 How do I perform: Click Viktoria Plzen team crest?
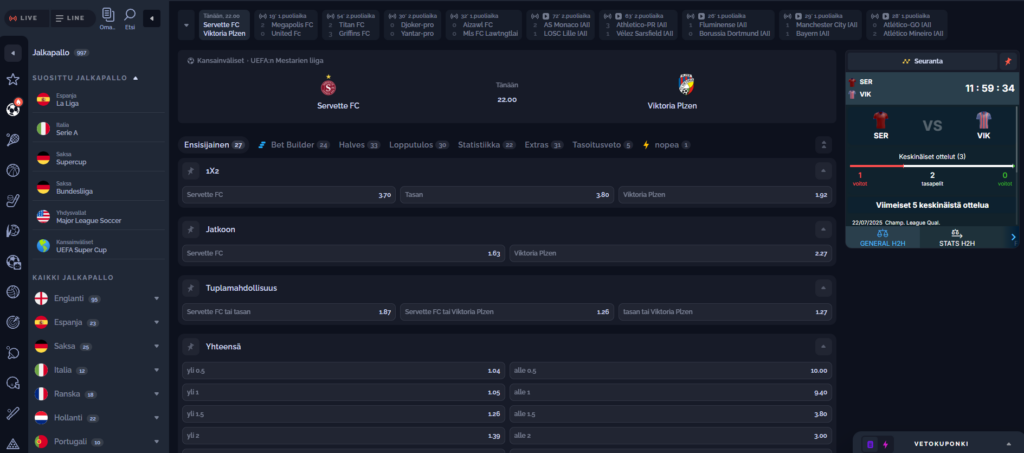pyautogui.click(x=686, y=85)
